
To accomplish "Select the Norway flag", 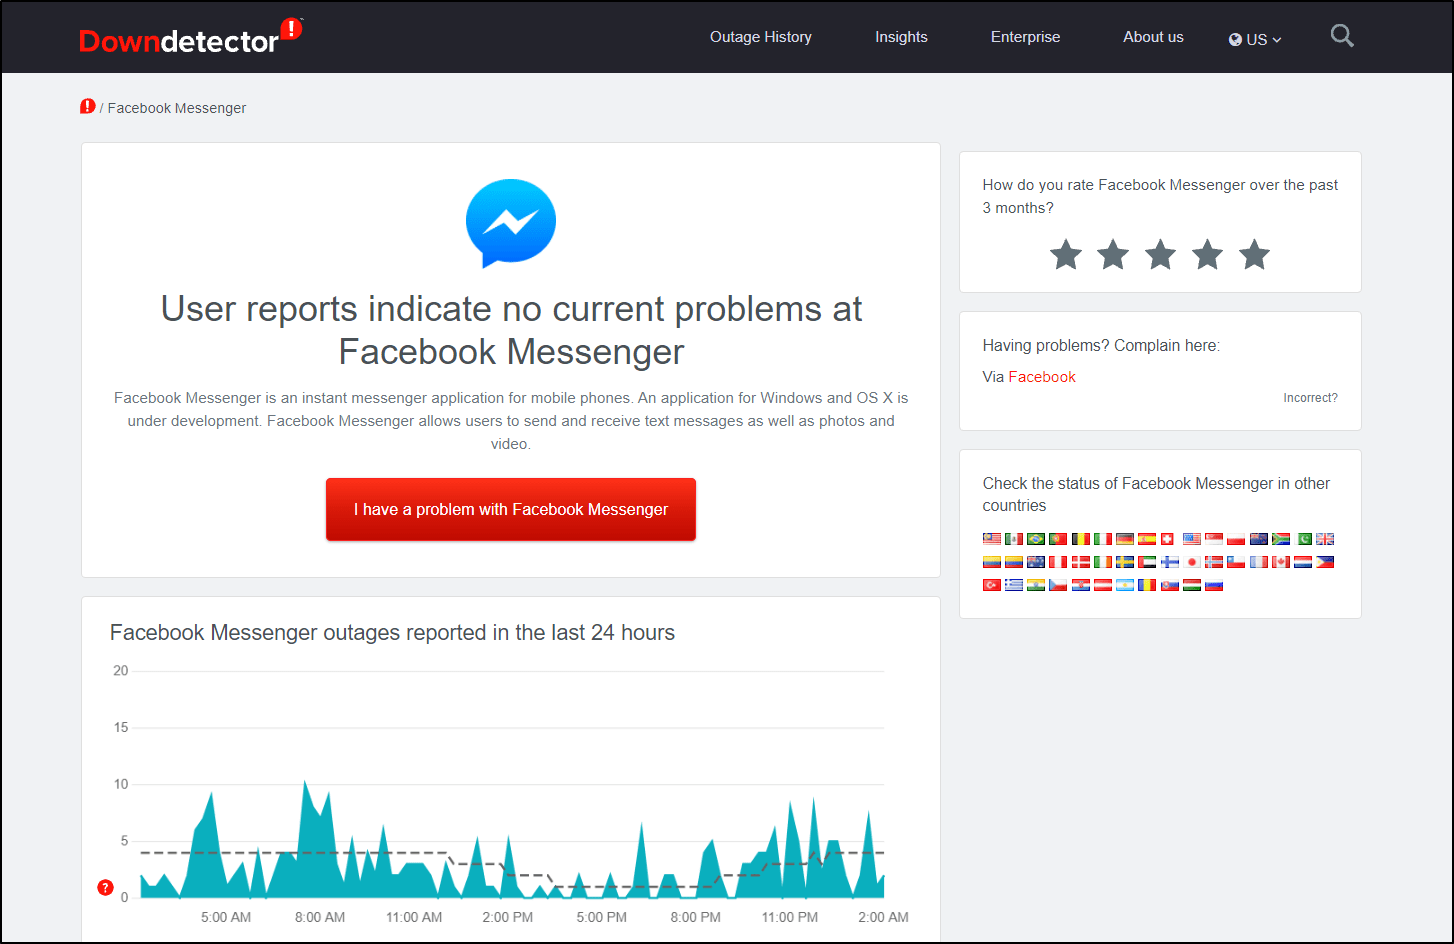I will [1214, 562].
